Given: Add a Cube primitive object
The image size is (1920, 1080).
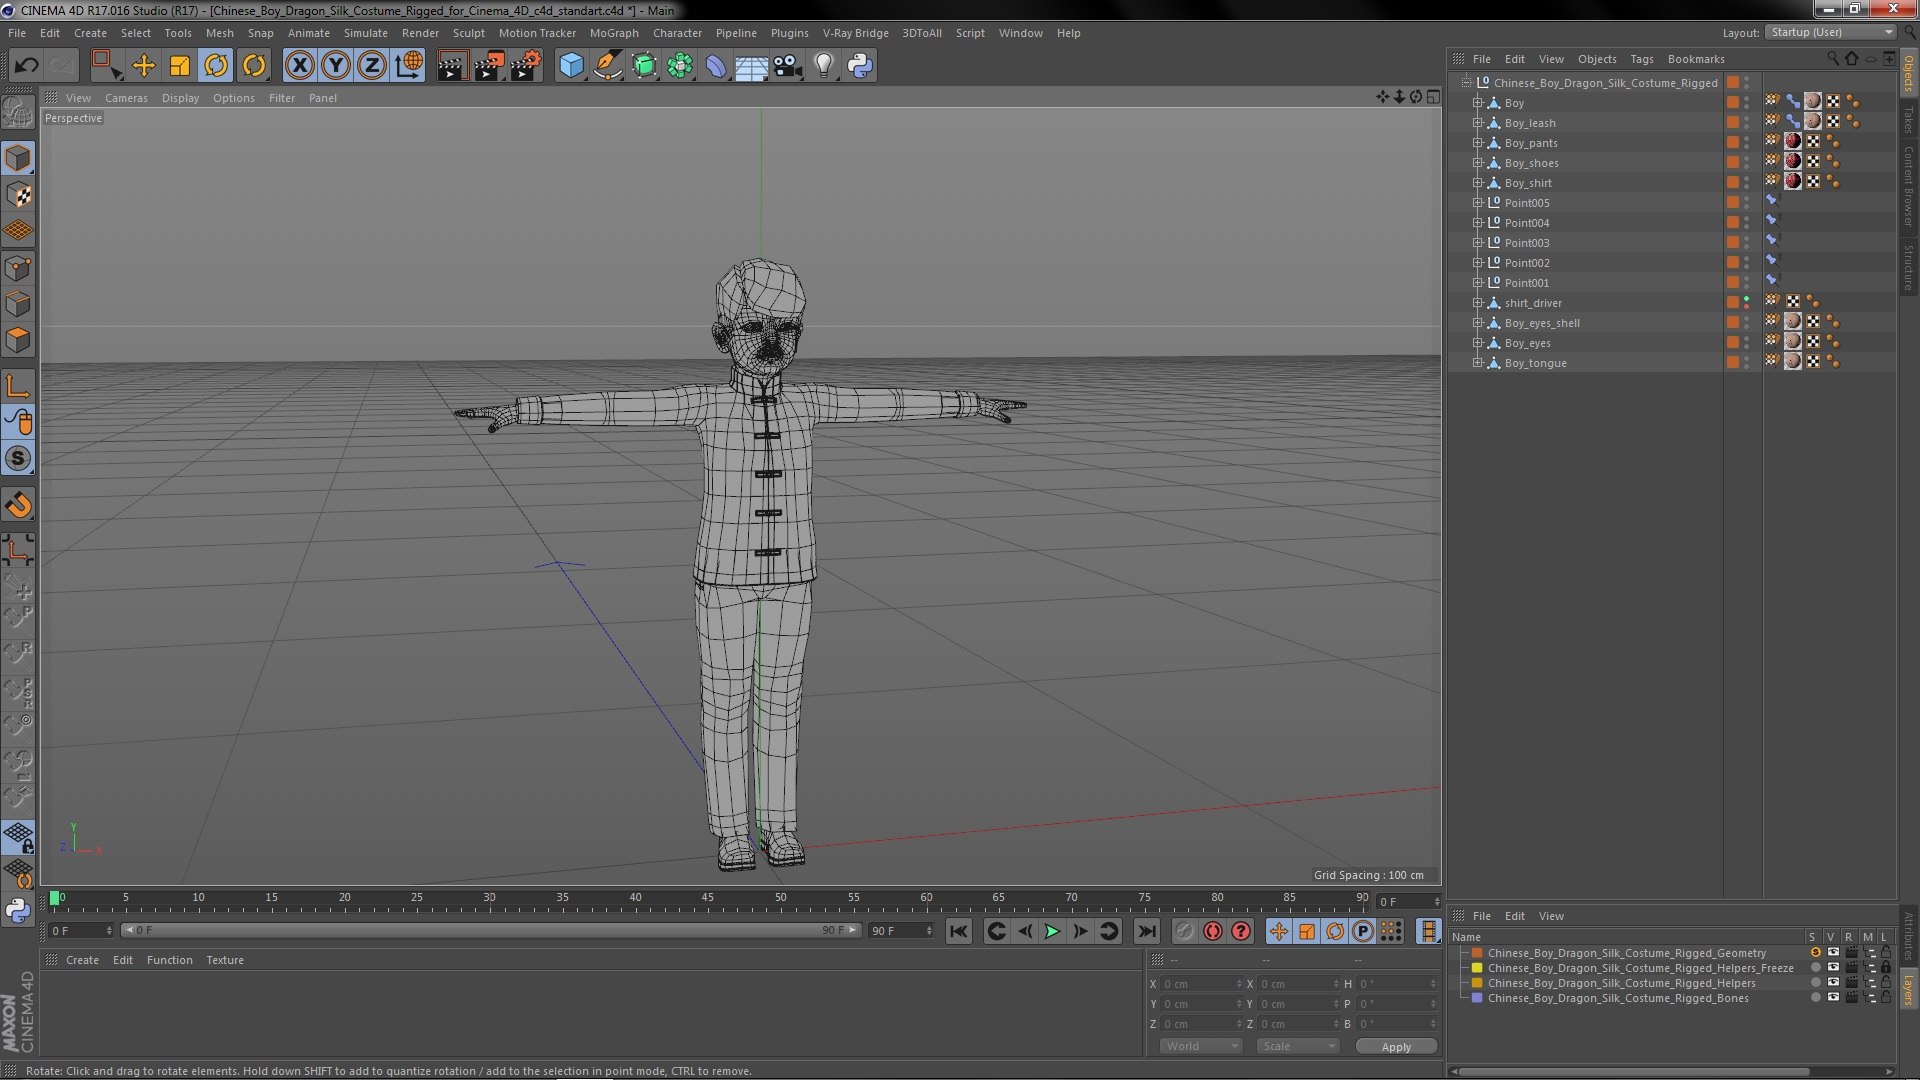Looking at the screenshot, I should 571,66.
